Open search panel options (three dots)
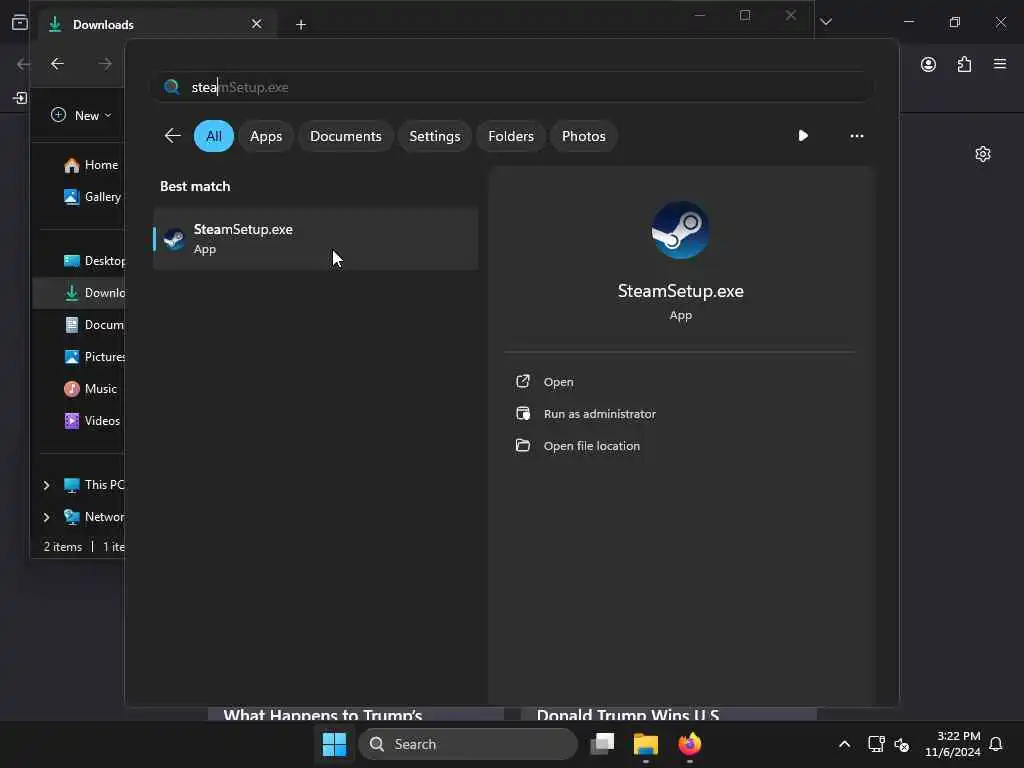Image resolution: width=1024 pixels, height=768 pixels. pos(857,136)
